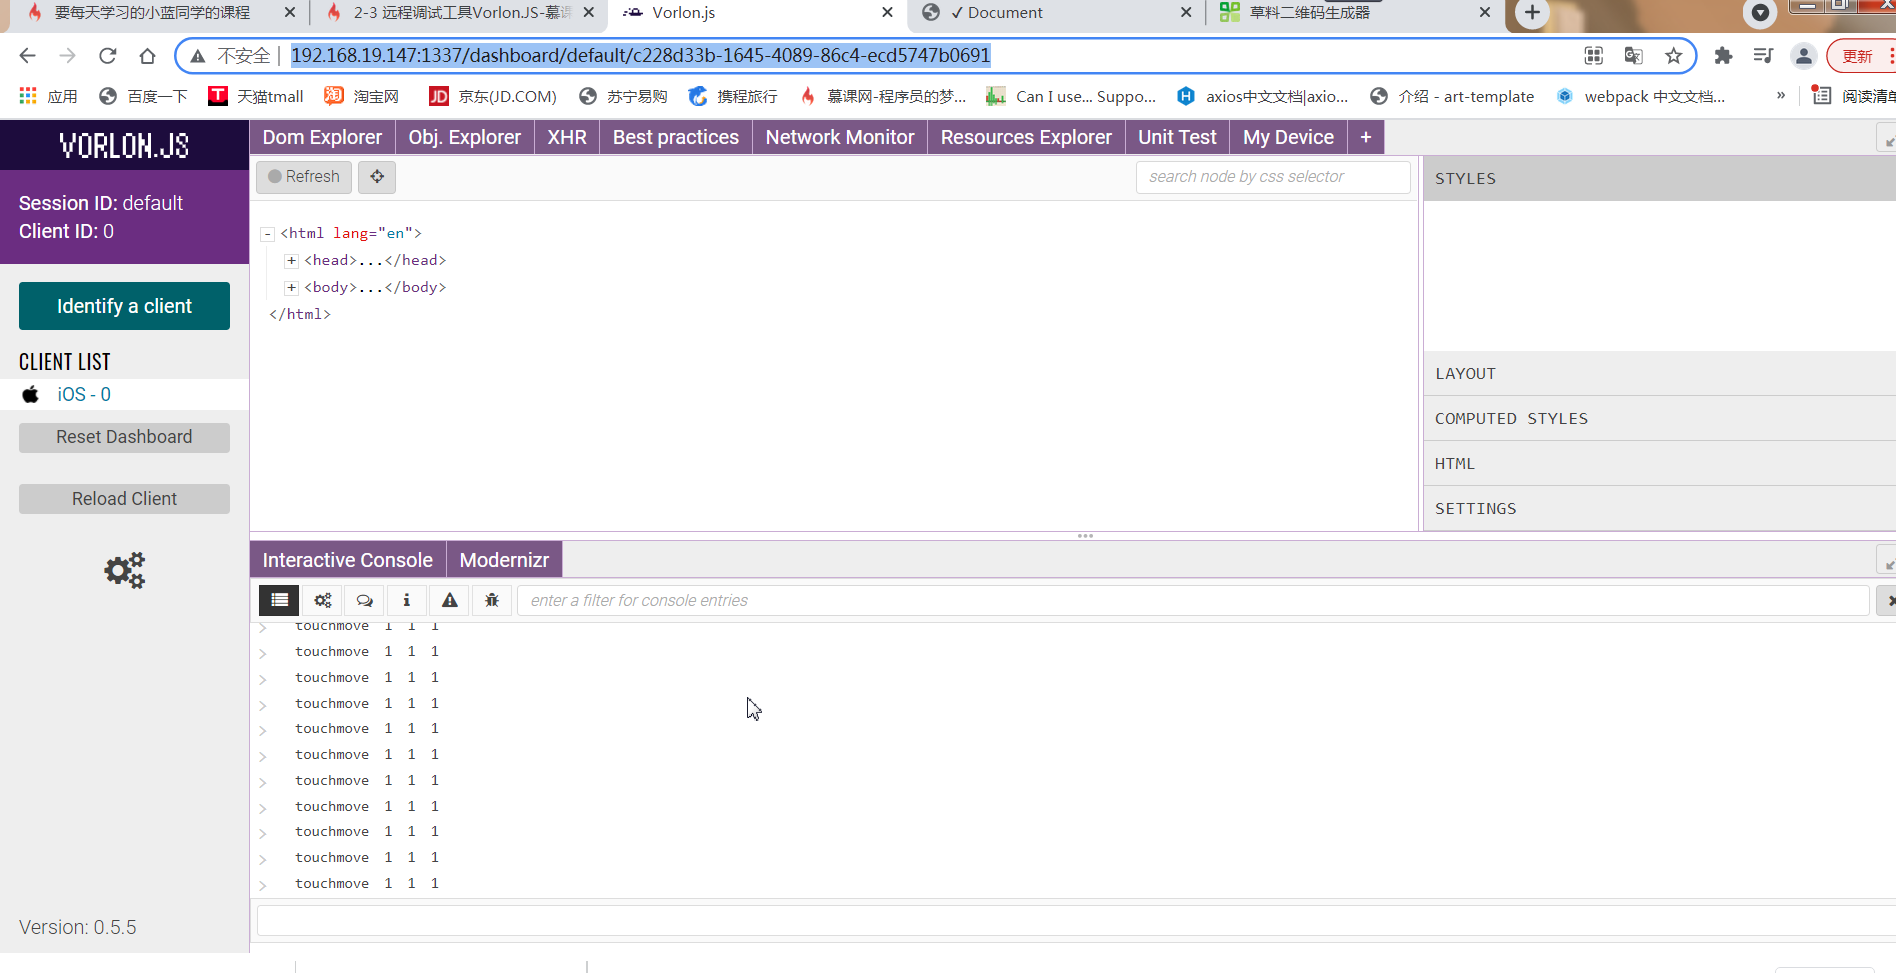Open the QR code icon in the address bar
This screenshot has height=973, width=1896.
[1594, 56]
